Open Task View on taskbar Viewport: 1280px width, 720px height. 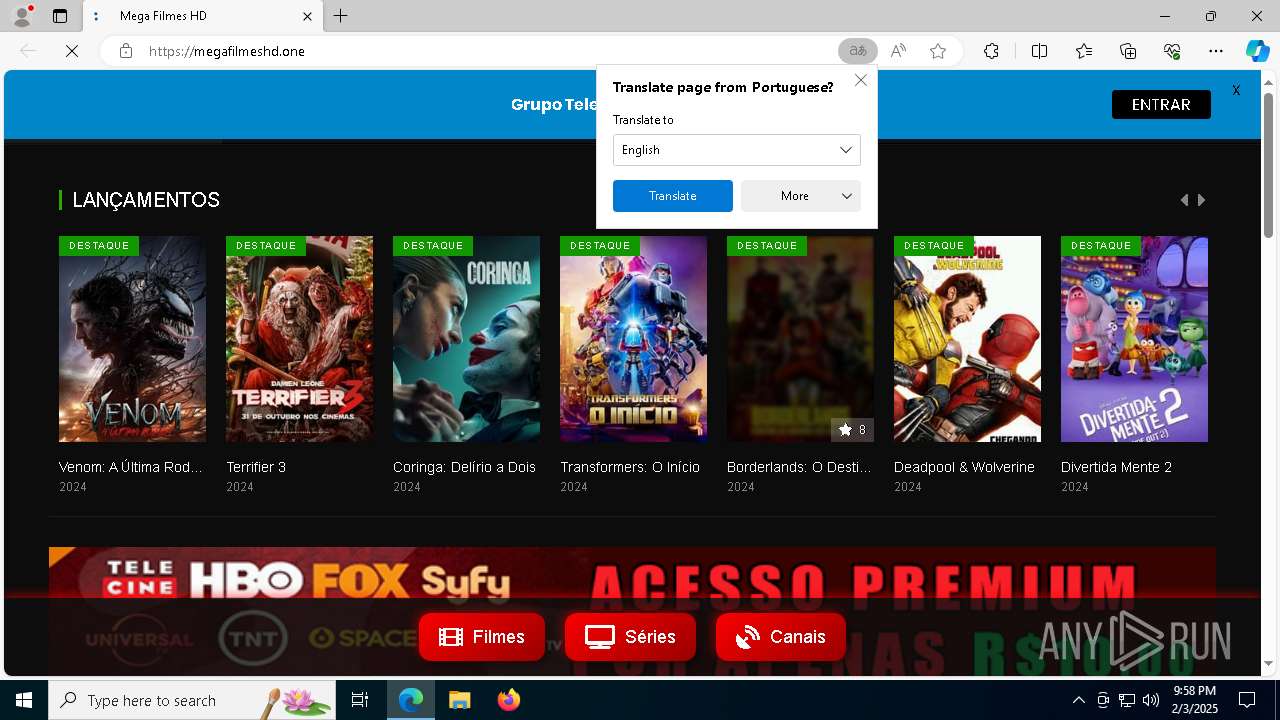click(x=360, y=700)
